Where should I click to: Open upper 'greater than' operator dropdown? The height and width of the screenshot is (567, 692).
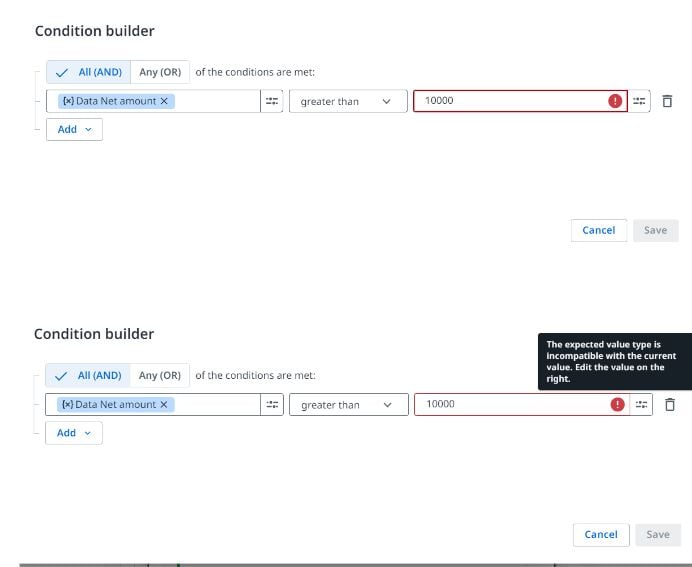348,101
